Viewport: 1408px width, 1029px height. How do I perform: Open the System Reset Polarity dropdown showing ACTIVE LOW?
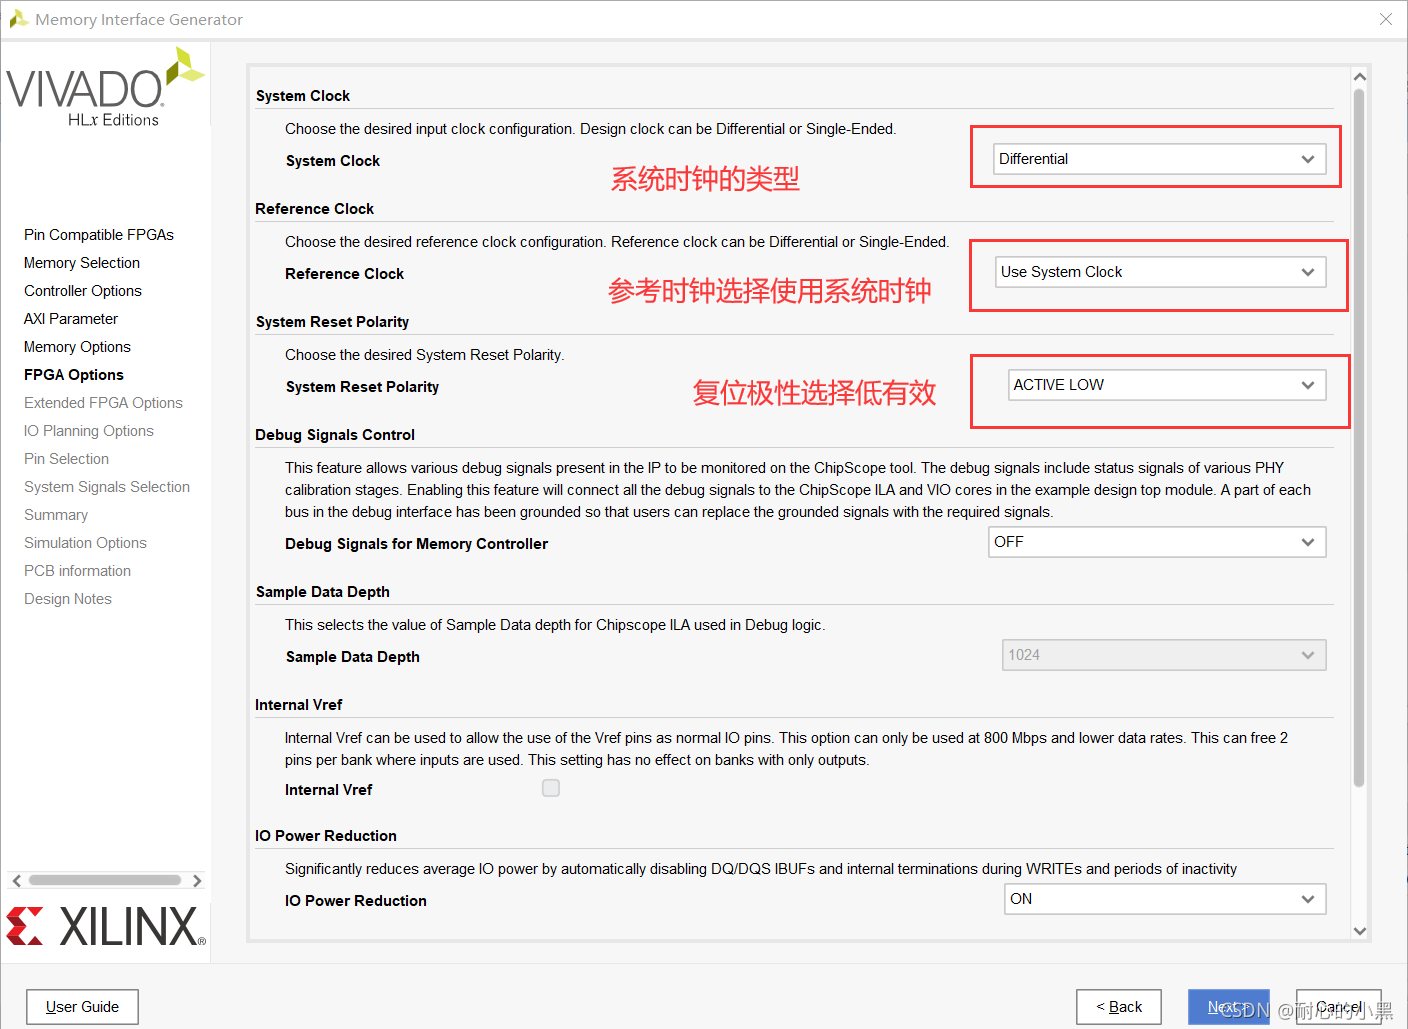coord(1167,385)
